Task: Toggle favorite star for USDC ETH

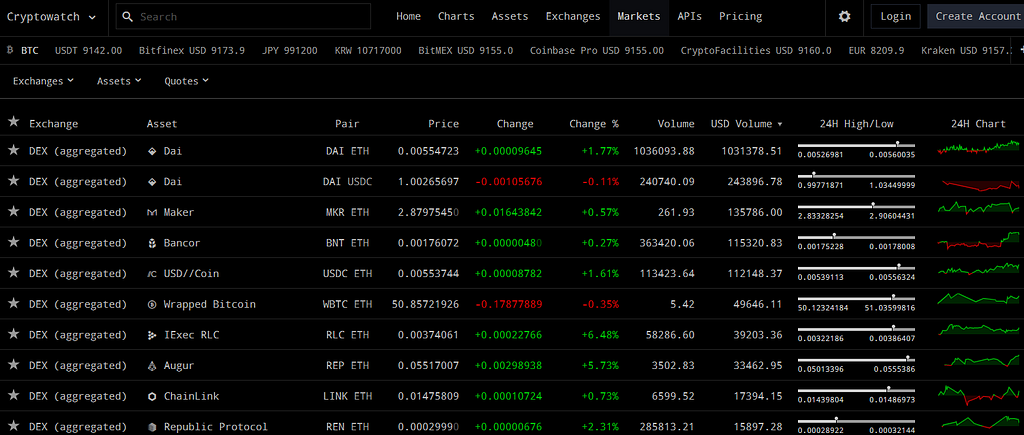Action: [13, 273]
